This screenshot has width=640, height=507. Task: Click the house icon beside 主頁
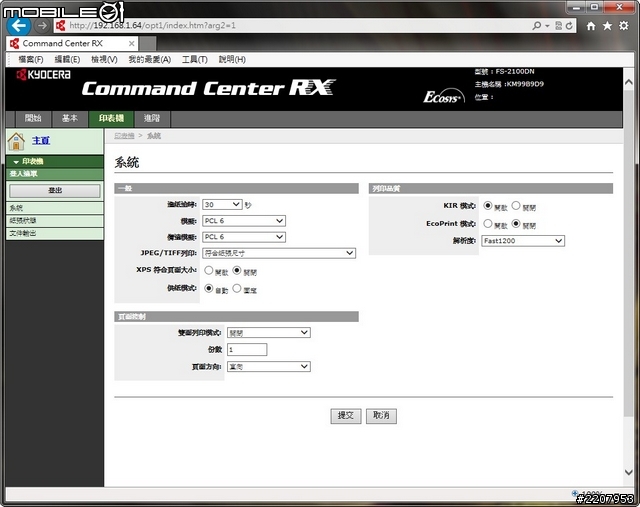[x=16, y=141]
